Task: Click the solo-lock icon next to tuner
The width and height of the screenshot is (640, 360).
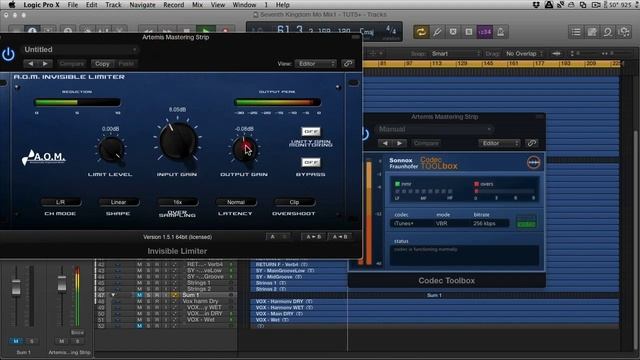Action: pyautogui.click(x=469, y=32)
